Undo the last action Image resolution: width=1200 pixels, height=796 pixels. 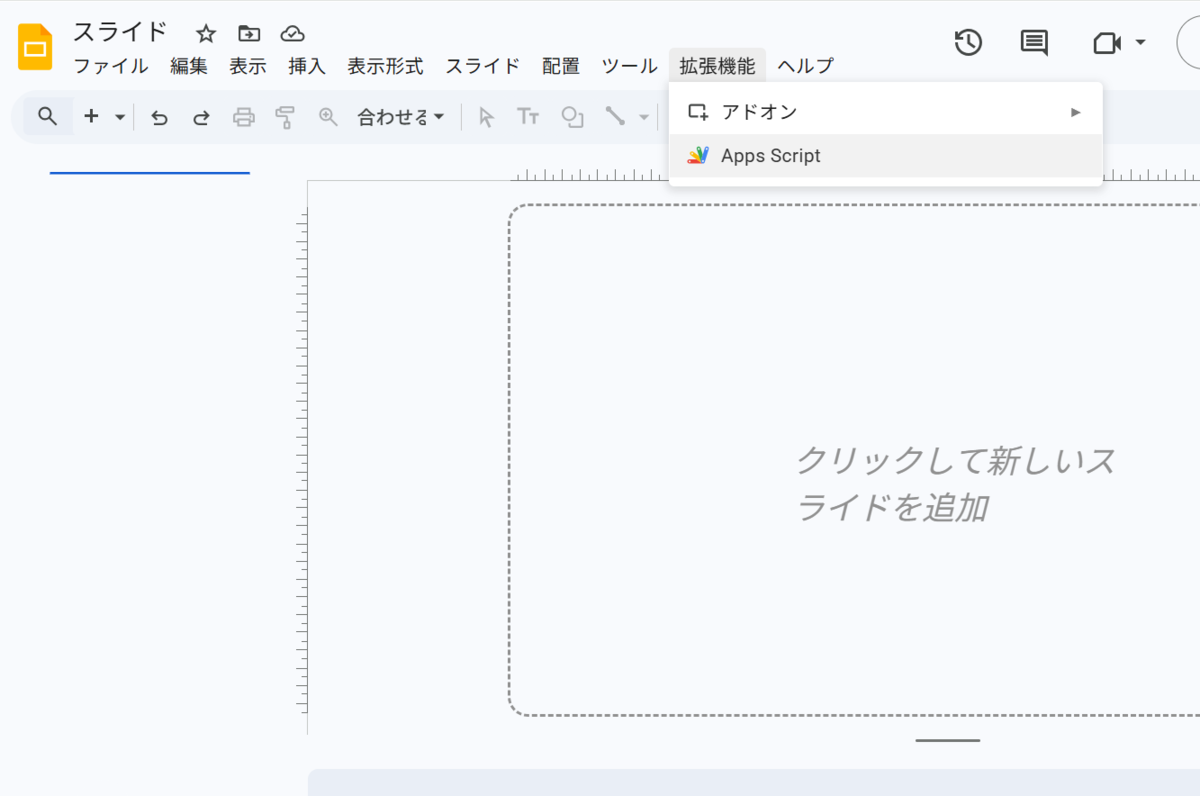(159, 117)
